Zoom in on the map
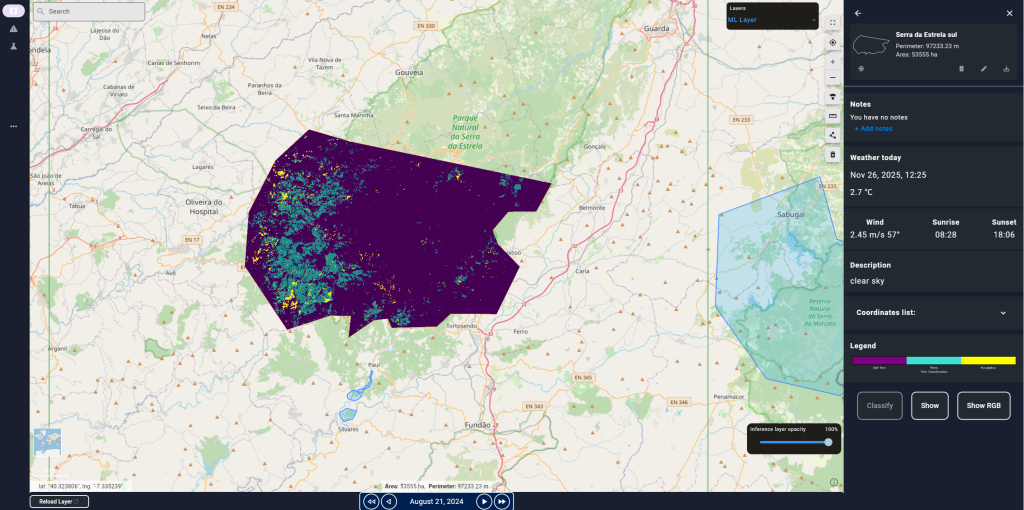The height and width of the screenshot is (510, 1024). pyautogui.click(x=832, y=61)
